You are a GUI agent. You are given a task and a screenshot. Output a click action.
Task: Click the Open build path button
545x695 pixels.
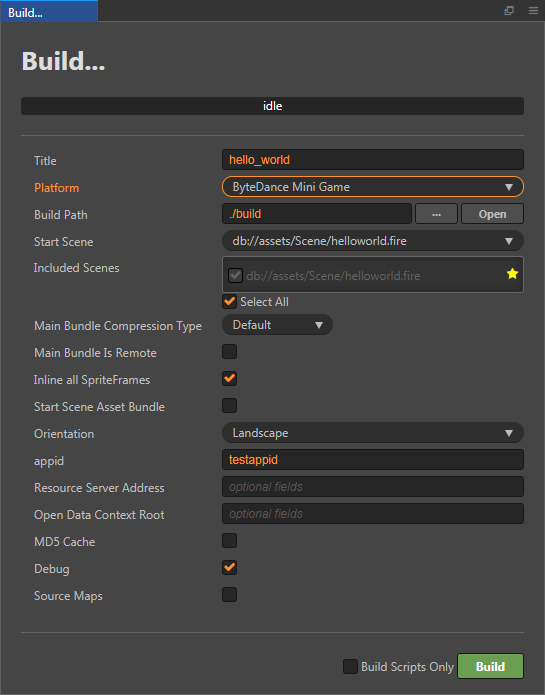tap(492, 214)
